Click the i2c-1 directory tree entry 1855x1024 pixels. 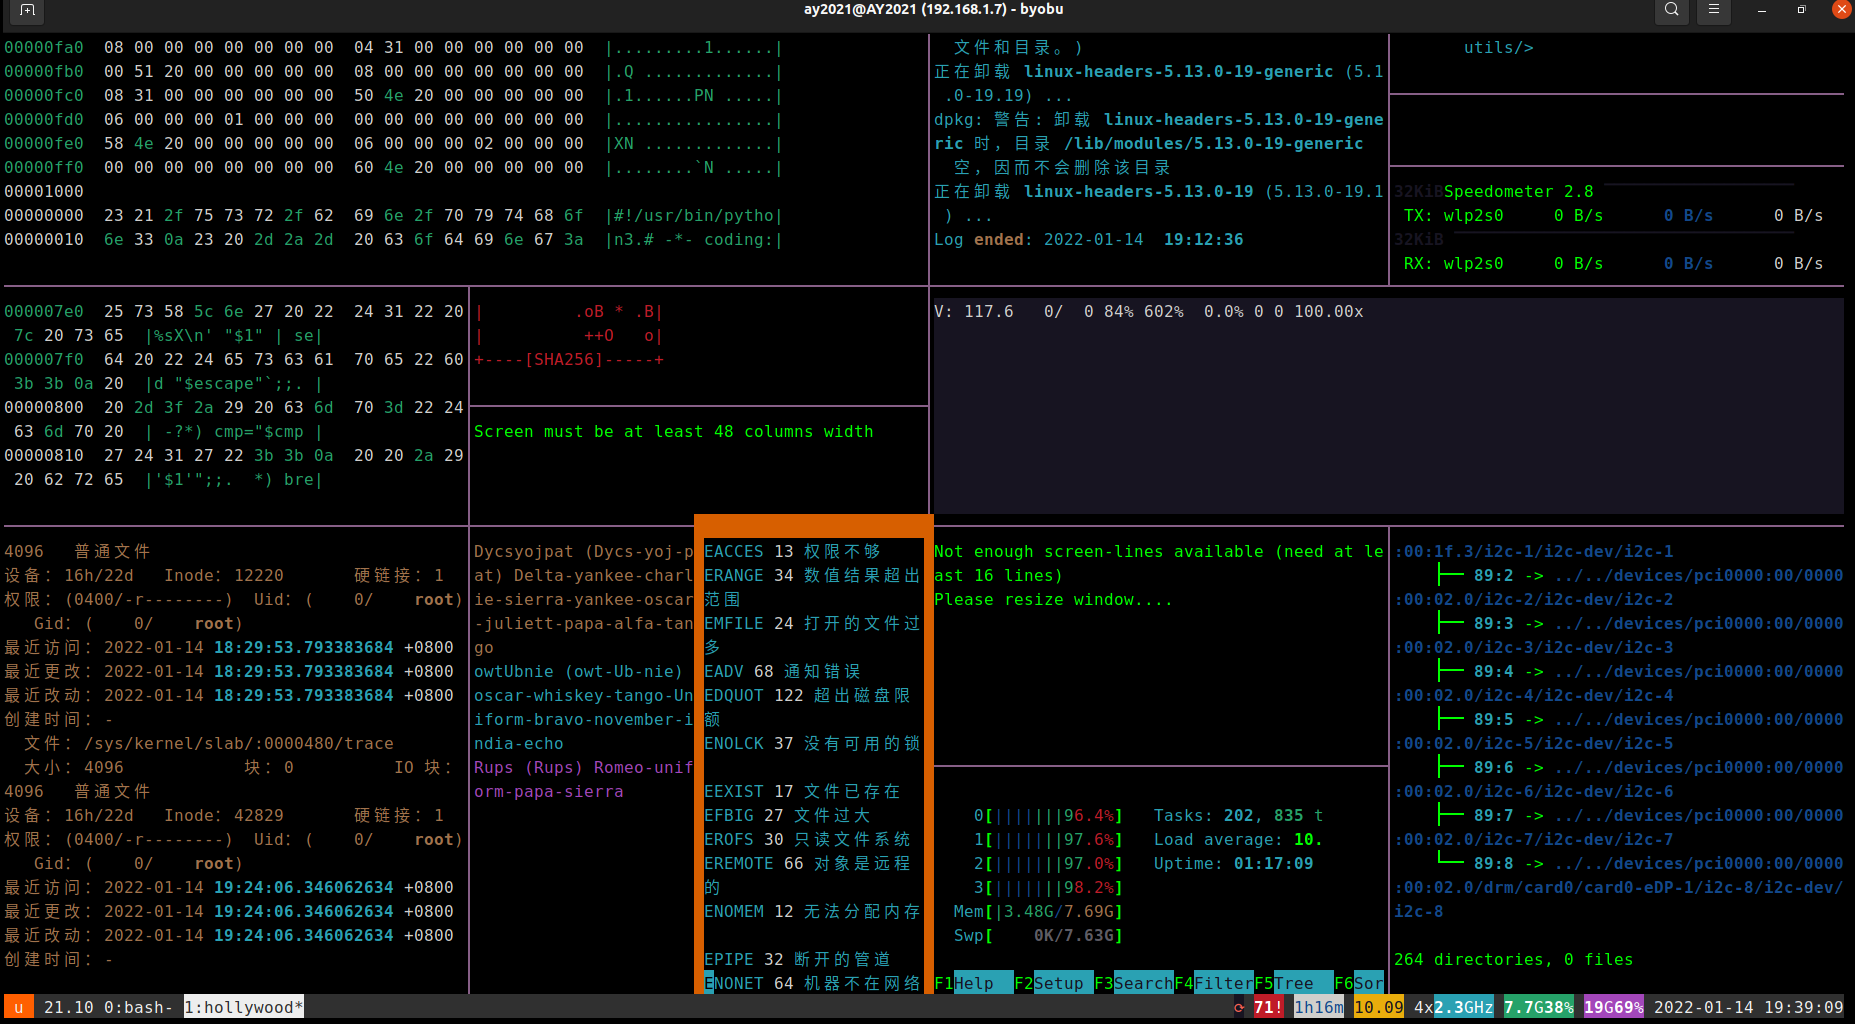[1533, 551]
